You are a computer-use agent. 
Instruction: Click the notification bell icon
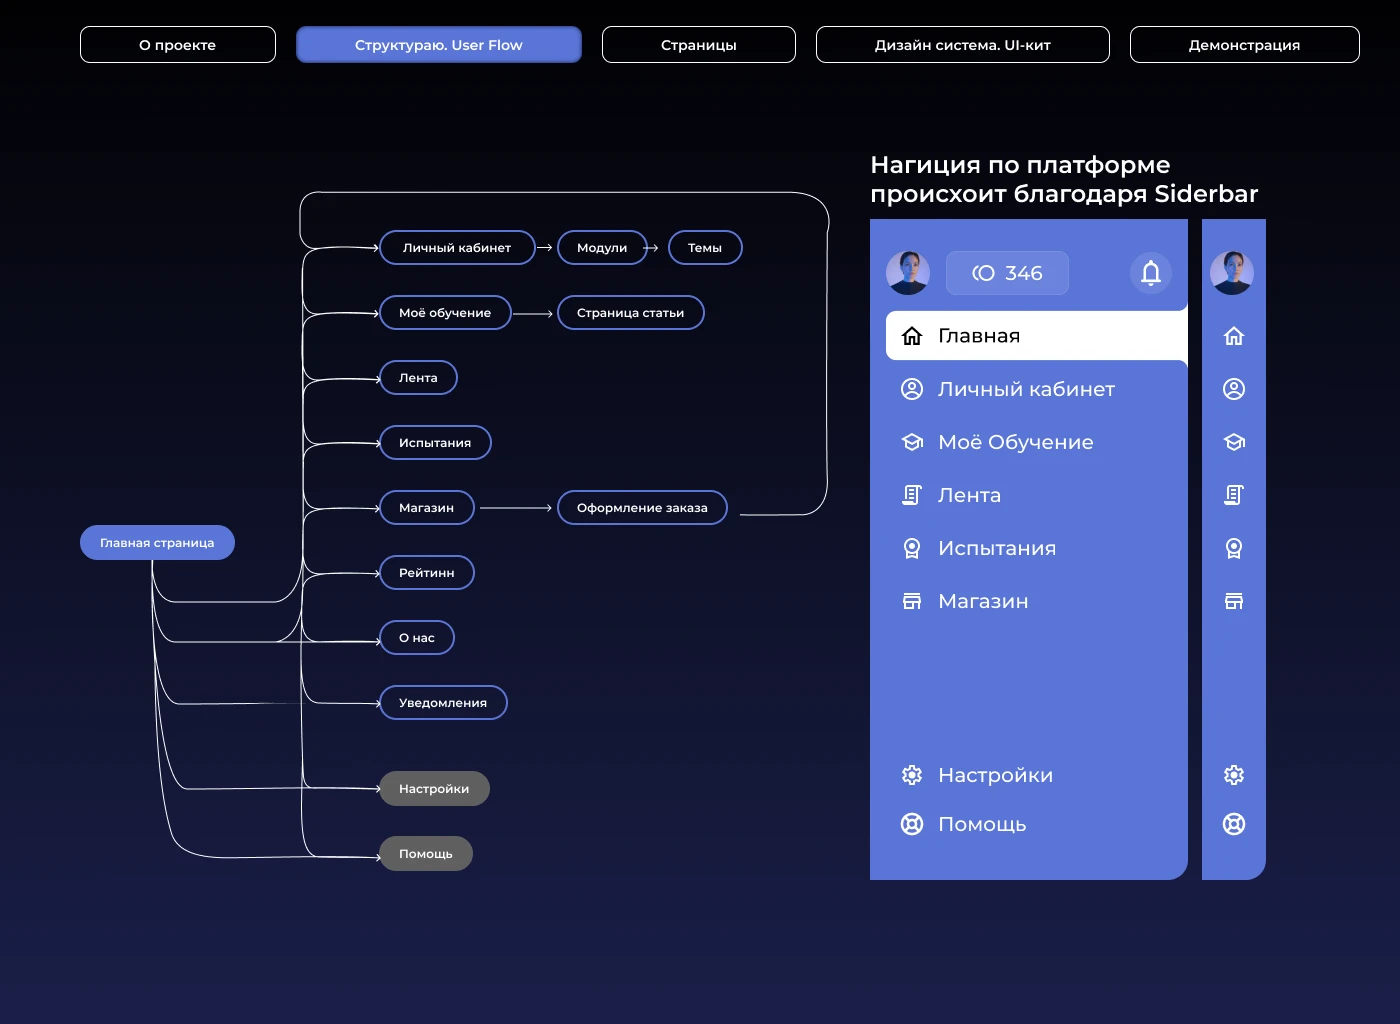(x=1150, y=272)
